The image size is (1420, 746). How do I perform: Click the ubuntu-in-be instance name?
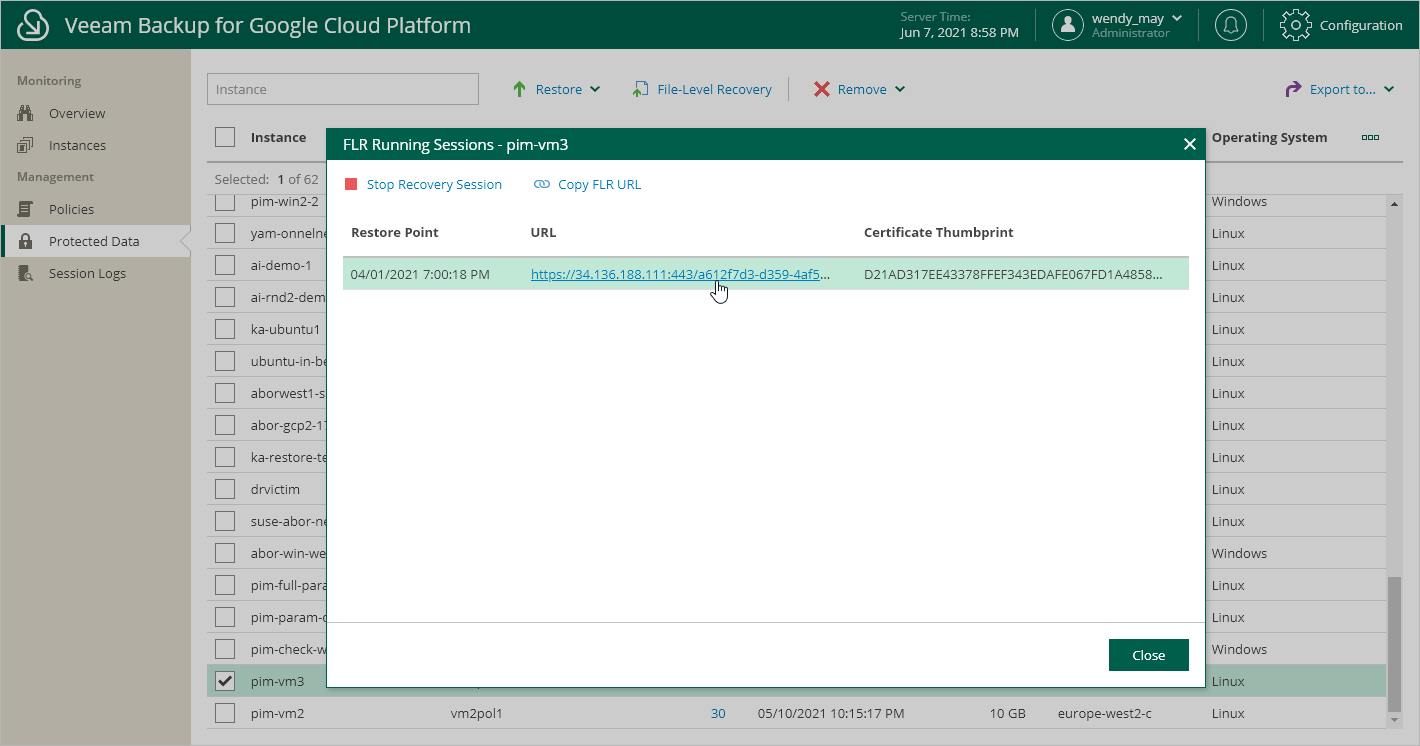[289, 361]
